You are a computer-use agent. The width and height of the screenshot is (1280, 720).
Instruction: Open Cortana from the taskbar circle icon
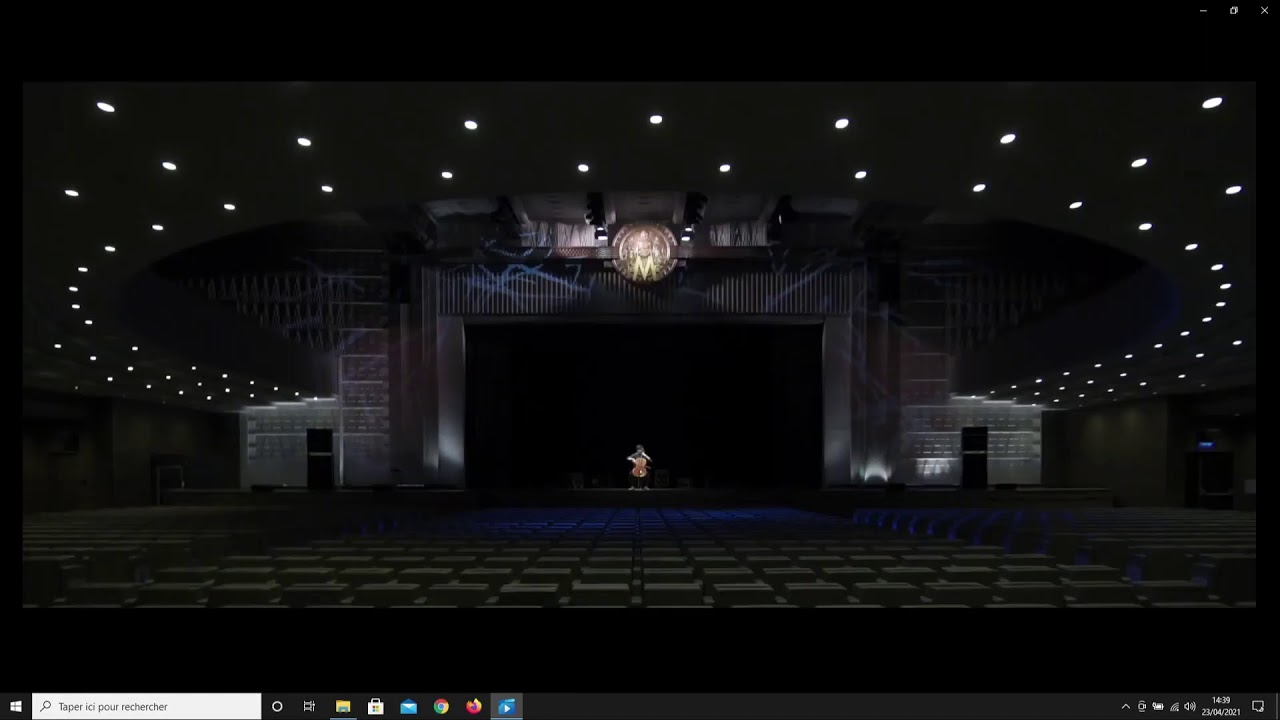pyautogui.click(x=277, y=706)
